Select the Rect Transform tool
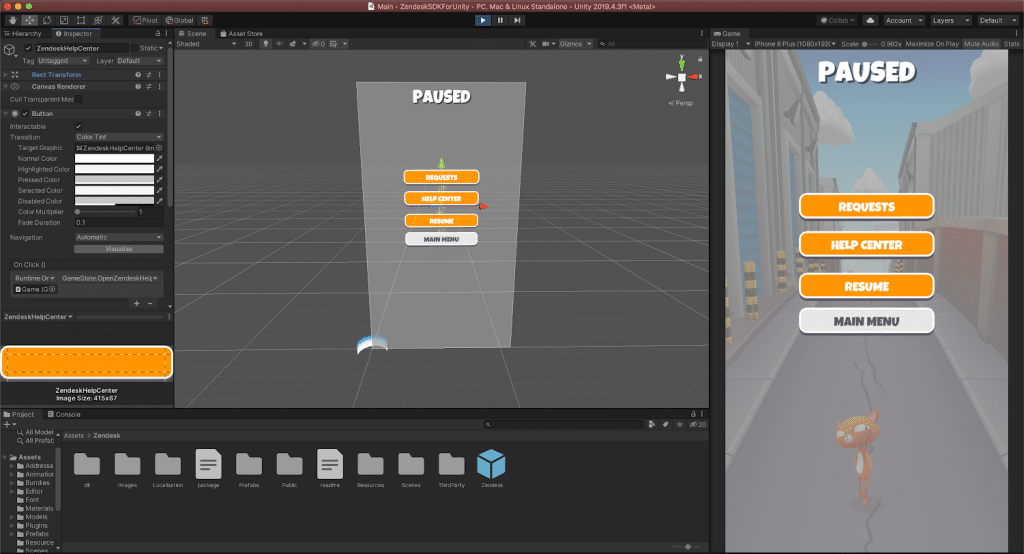The width and height of the screenshot is (1024, 554). (80, 20)
